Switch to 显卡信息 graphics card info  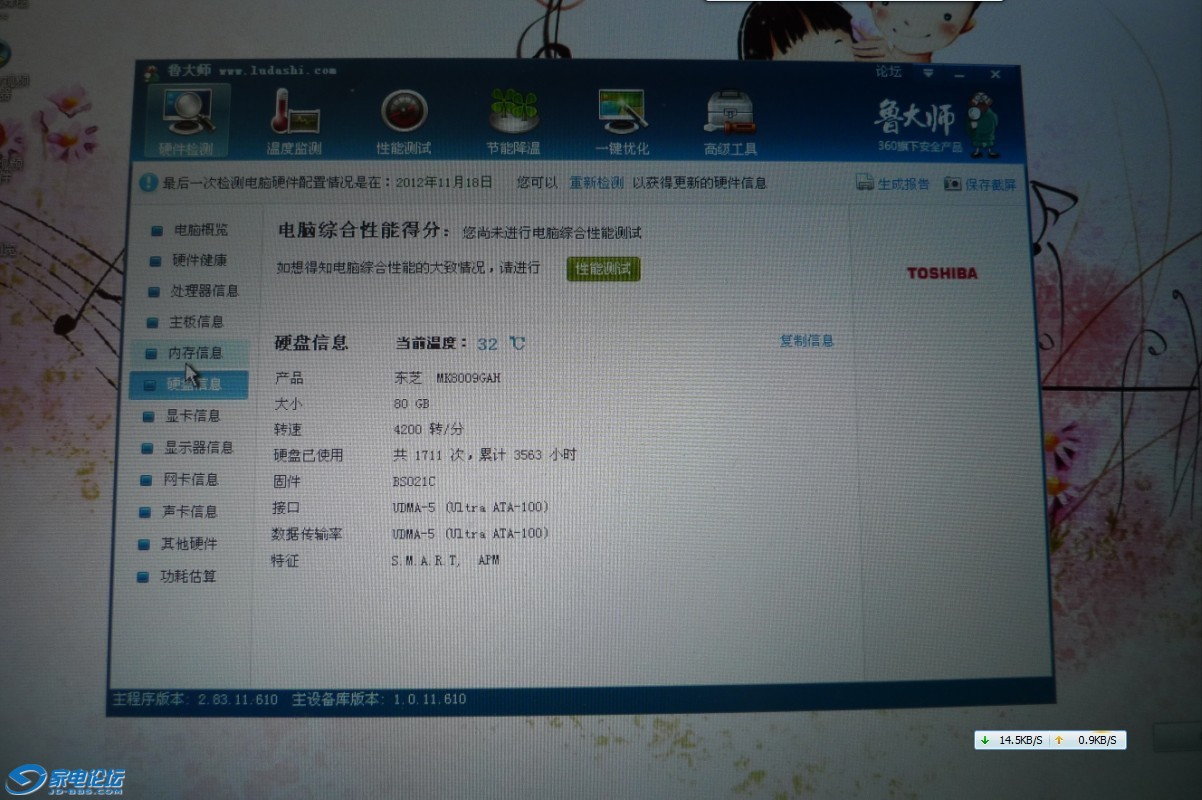point(192,416)
